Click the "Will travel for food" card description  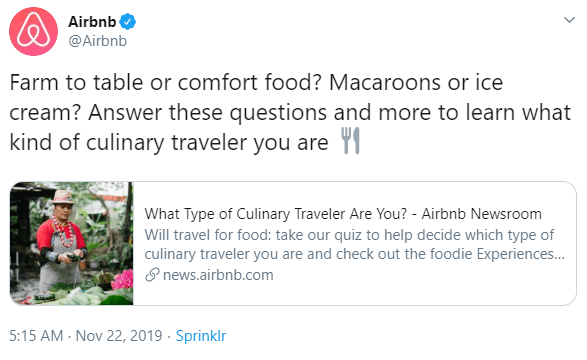pyautogui.click(x=355, y=244)
